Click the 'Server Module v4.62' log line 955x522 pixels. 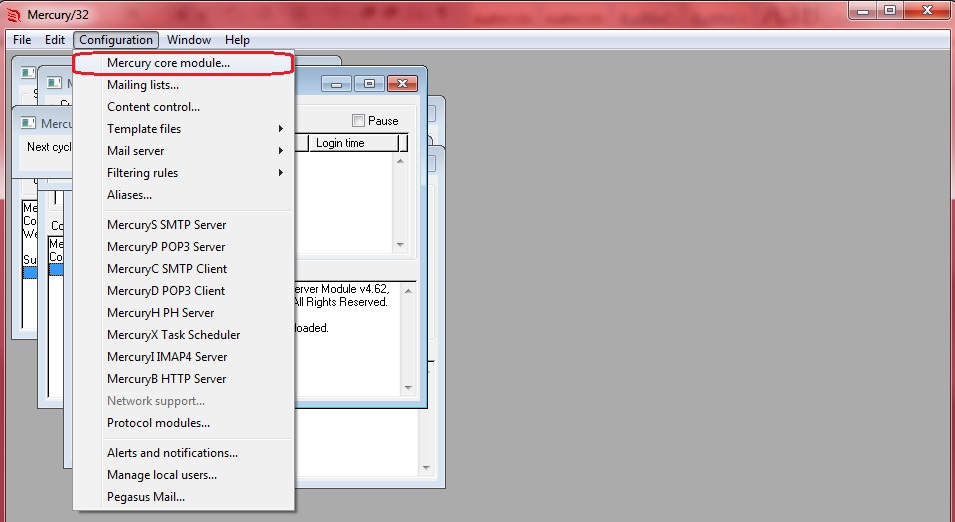341,289
